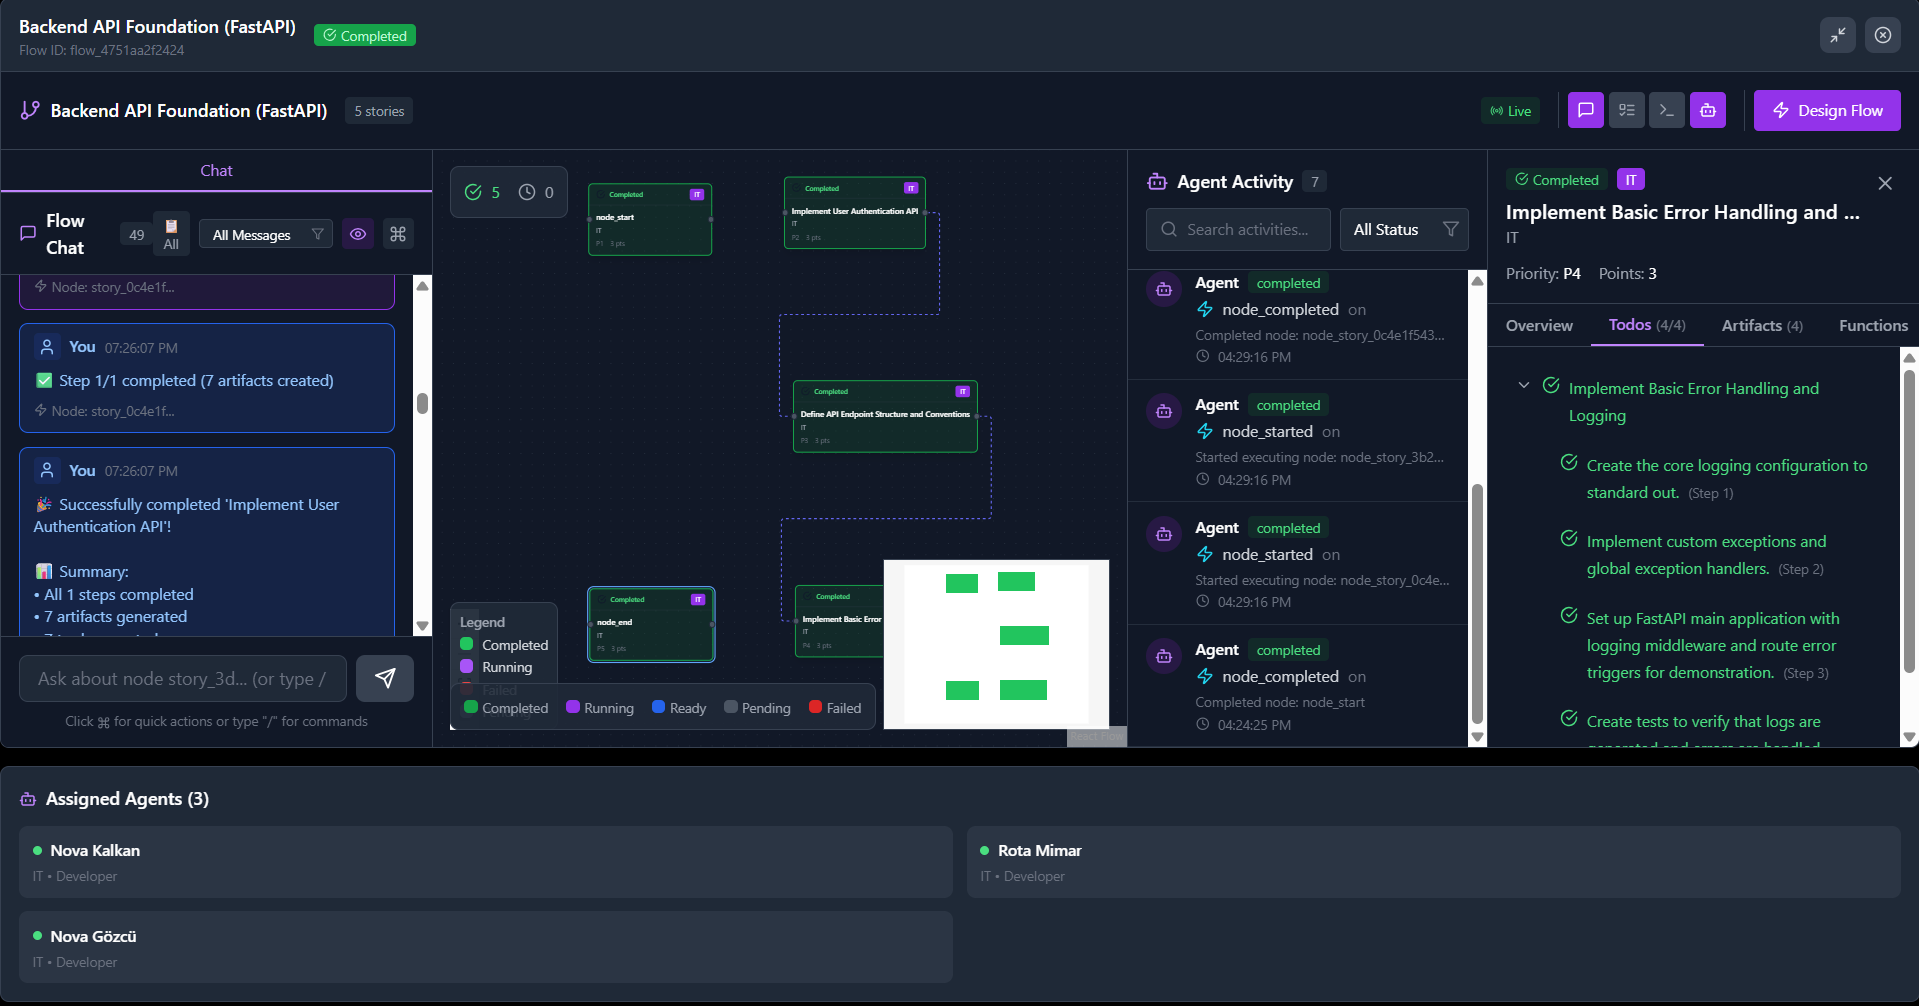Click the Pending gray legend swatch

click(x=731, y=707)
